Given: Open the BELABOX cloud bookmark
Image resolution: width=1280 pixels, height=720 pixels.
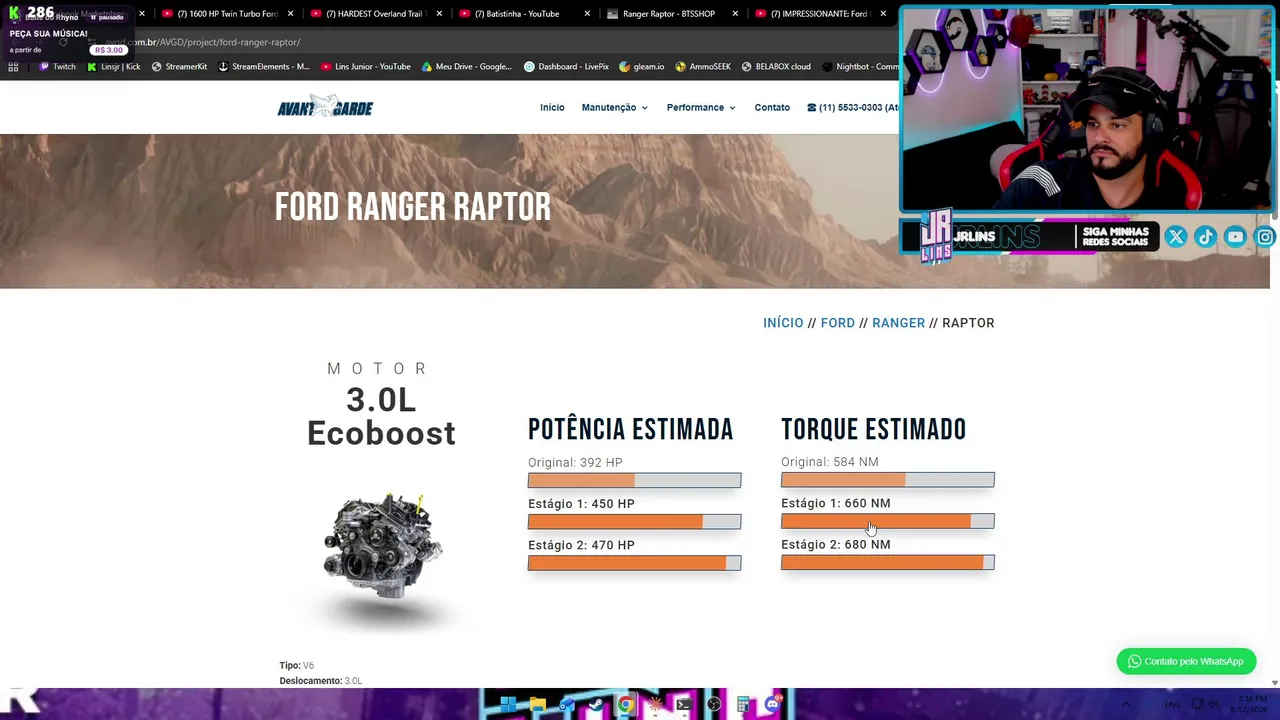Looking at the screenshot, I should 776,67.
